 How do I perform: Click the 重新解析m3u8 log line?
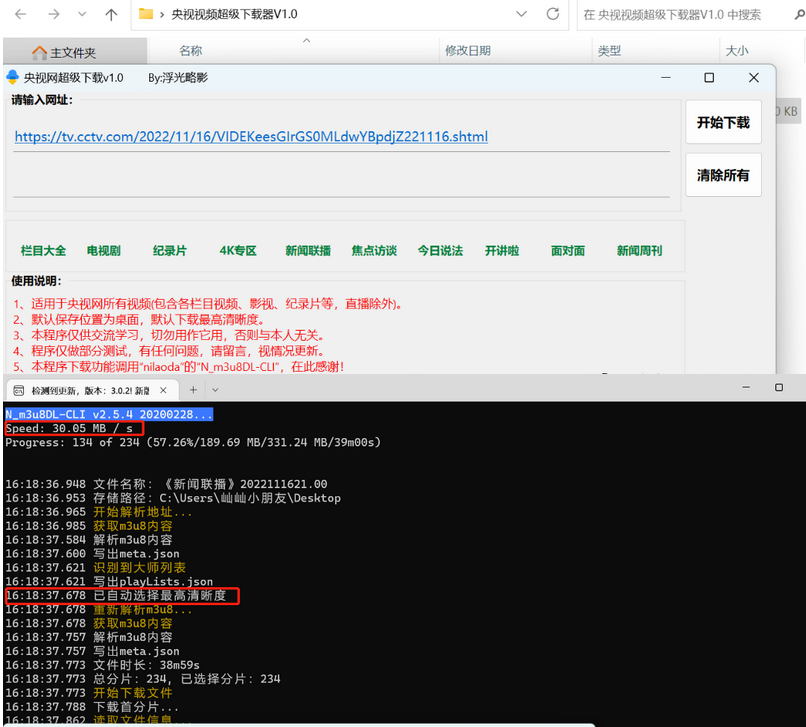[x=99, y=609]
